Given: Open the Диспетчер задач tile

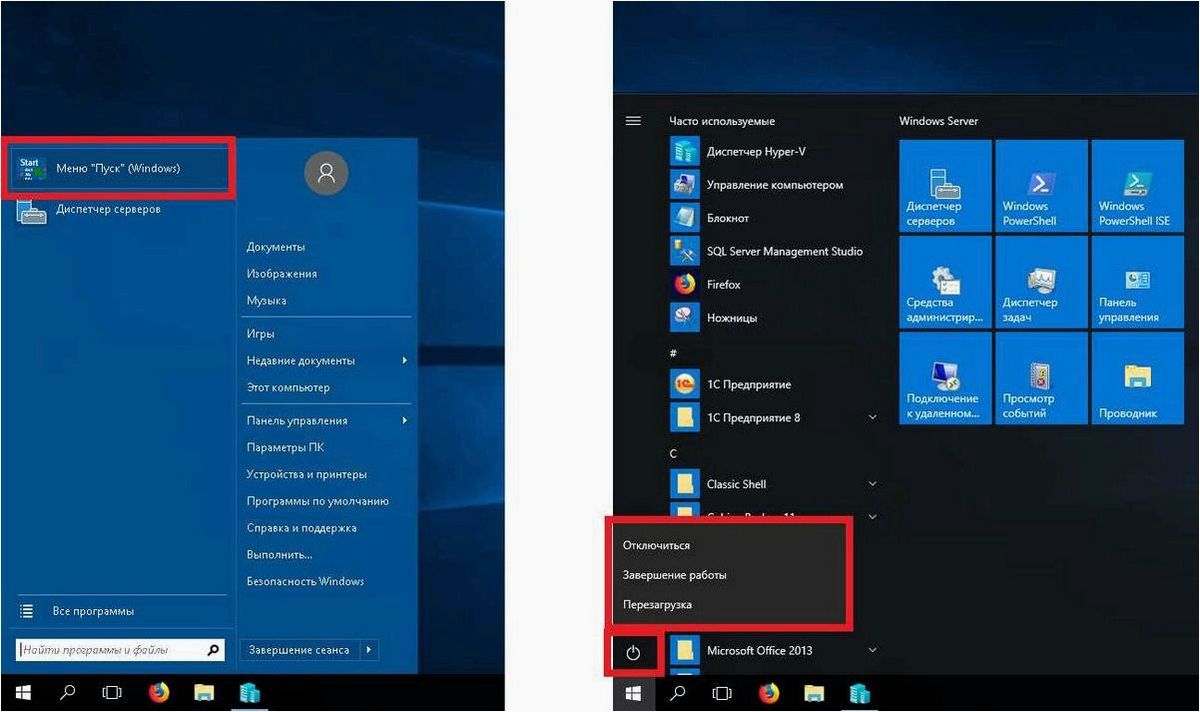Looking at the screenshot, I should (1041, 282).
